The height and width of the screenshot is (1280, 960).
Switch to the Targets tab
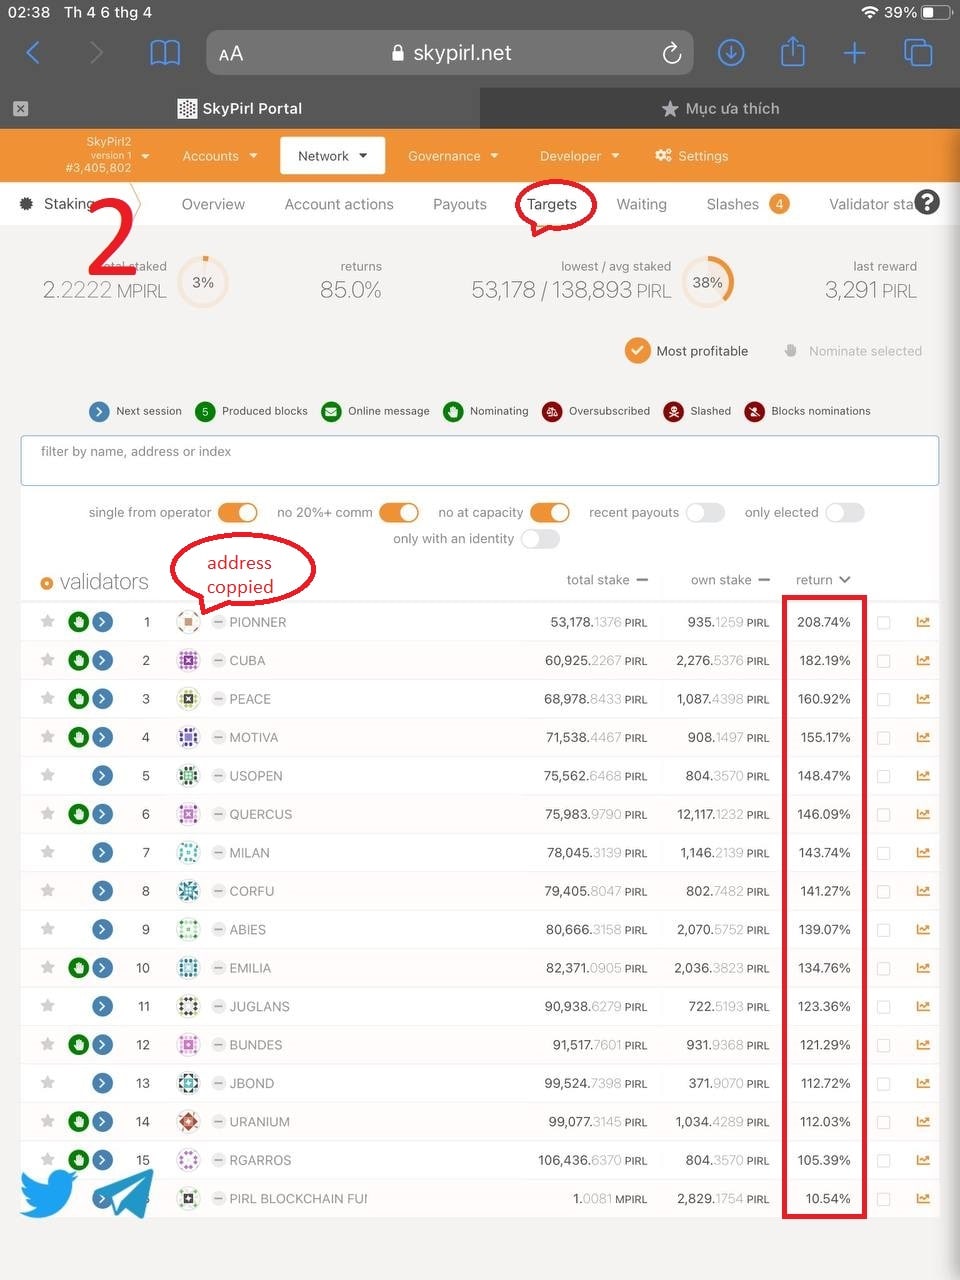click(552, 204)
